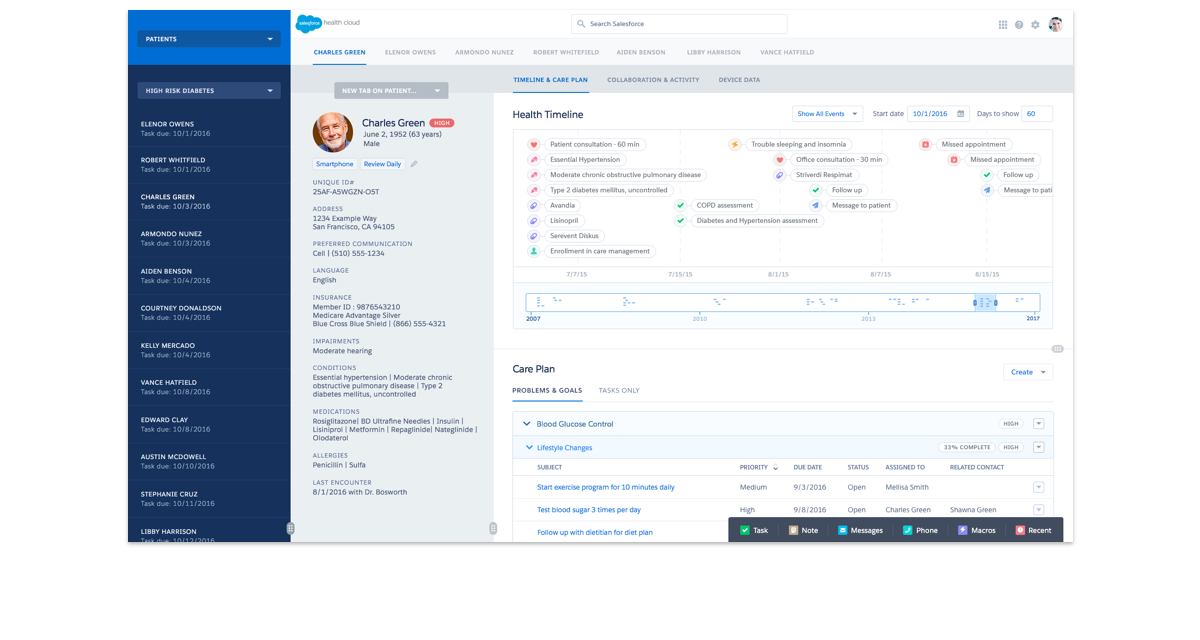
Task: Open the setup gear icon
Action: click(1035, 25)
